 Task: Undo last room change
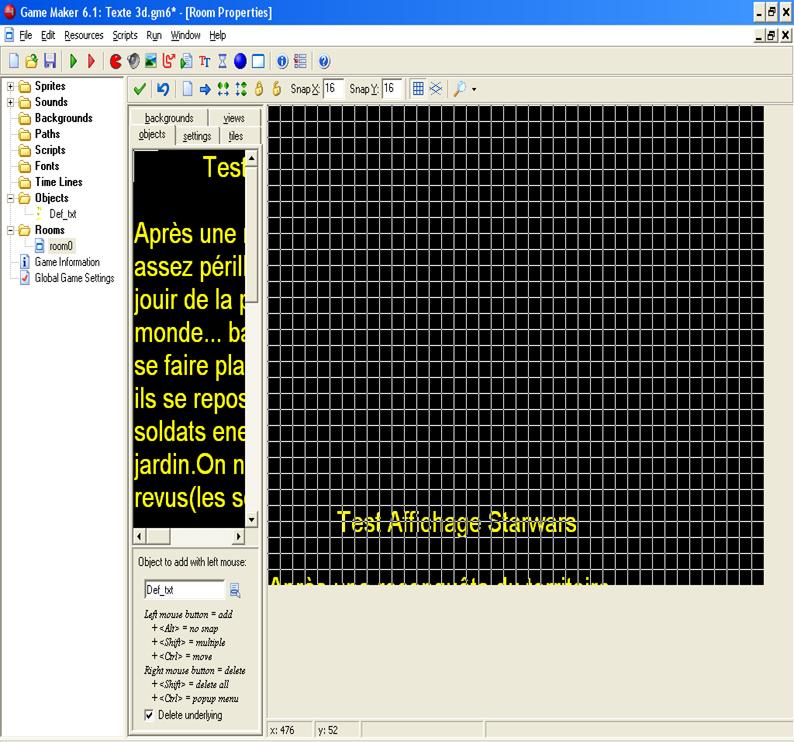[163, 89]
